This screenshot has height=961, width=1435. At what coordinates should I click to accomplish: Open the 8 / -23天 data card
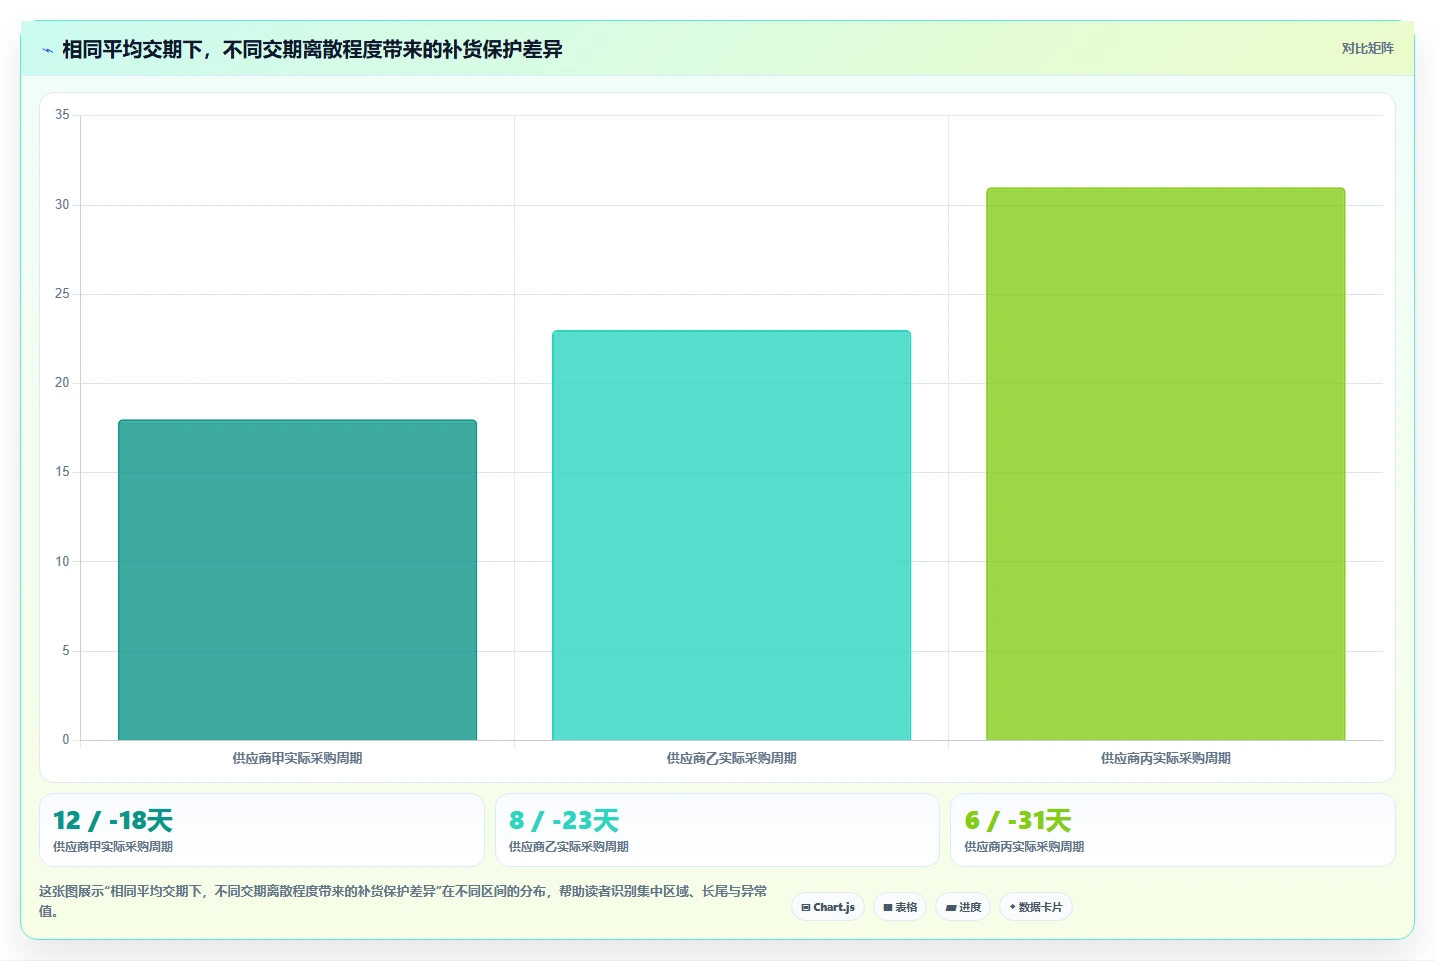pyautogui.click(x=717, y=830)
